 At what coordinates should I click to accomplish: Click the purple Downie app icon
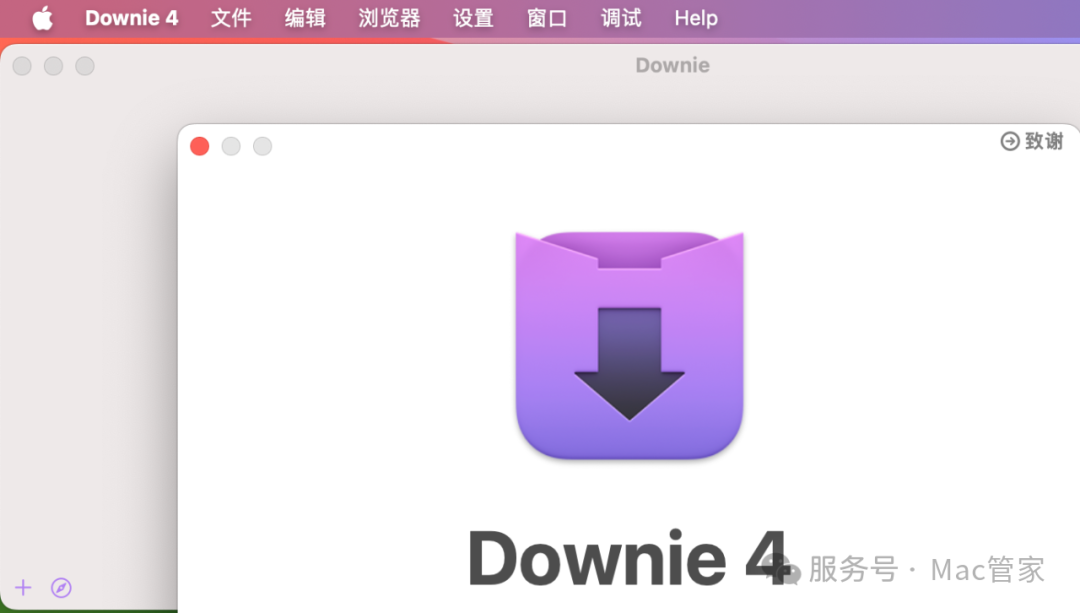click(x=630, y=345)
